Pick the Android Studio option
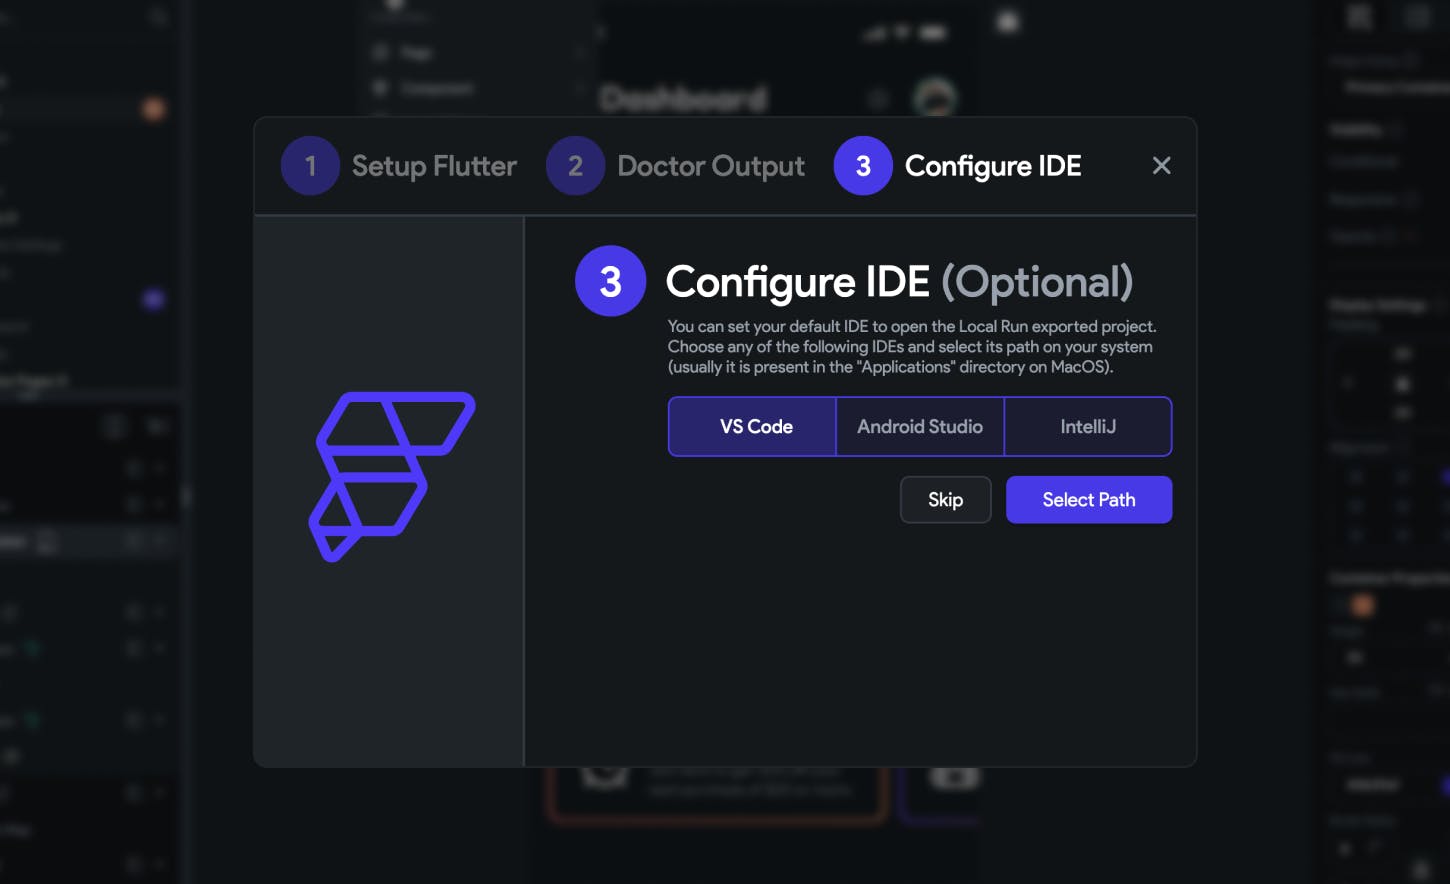The width and height of the screenshot is (1450, 884). [920, 427]
